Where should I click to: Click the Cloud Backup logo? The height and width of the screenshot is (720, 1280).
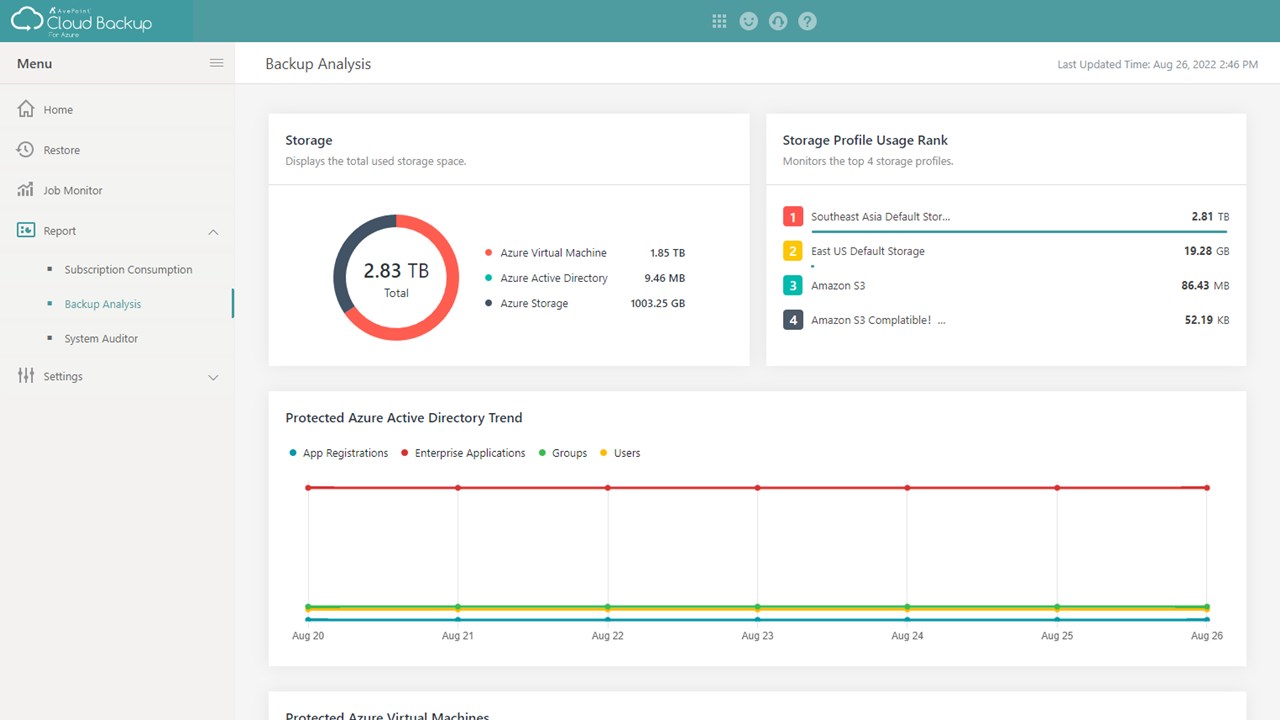pos(82,21)
